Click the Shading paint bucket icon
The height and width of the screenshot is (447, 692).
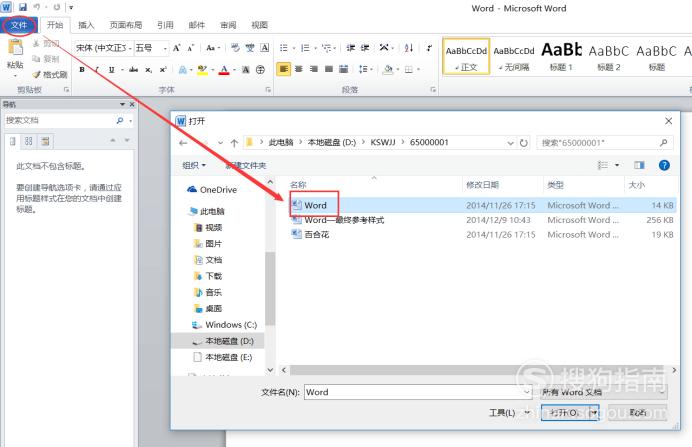pyautogui.click(x=387, y=69)
